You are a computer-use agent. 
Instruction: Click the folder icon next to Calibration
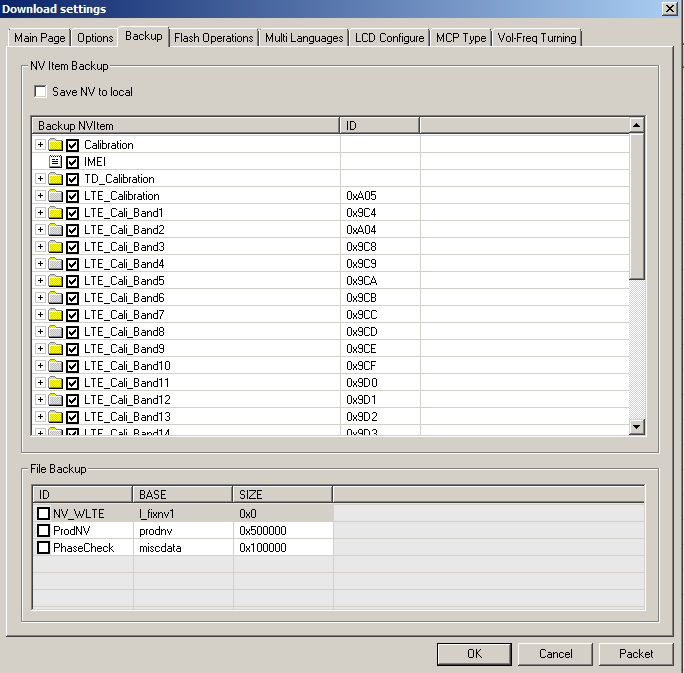click(x=56, y=145)
